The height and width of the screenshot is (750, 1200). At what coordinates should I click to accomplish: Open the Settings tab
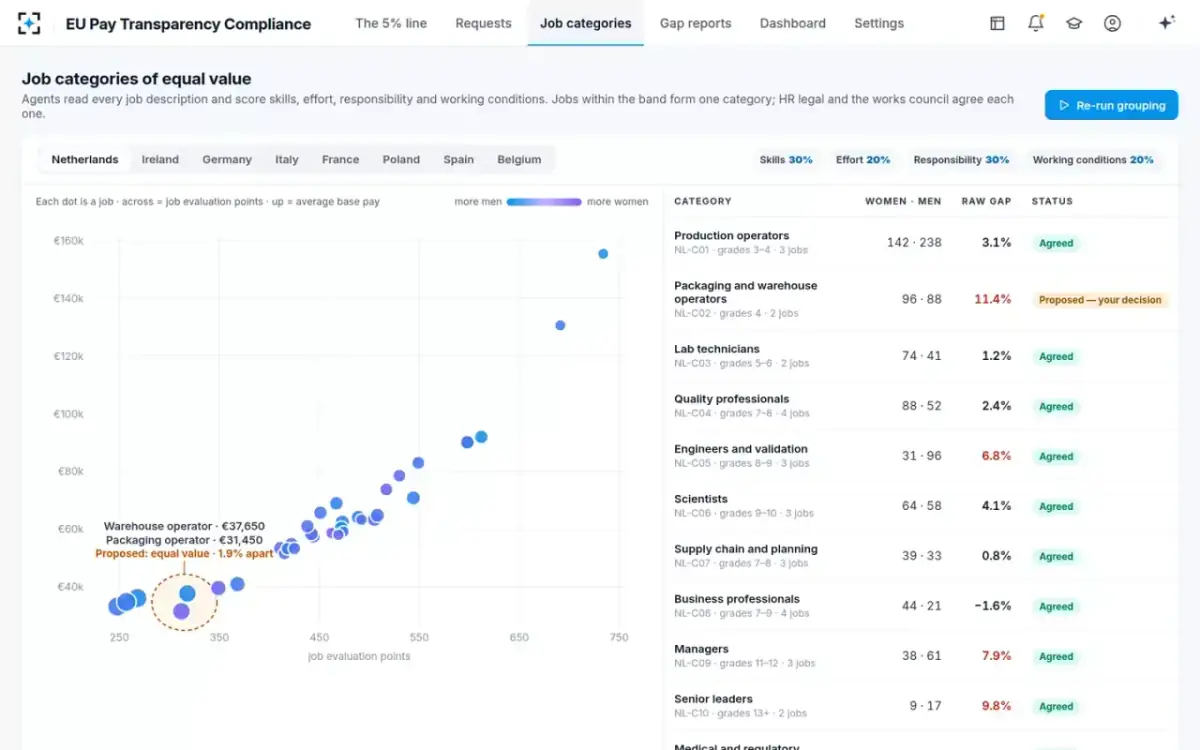tap(879, 23)
